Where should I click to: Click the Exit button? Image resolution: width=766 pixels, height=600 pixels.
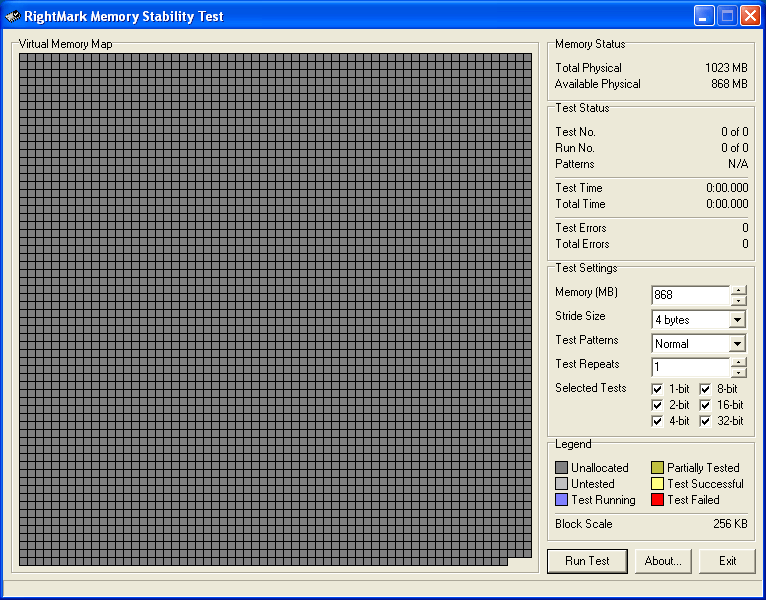(727, 561)
